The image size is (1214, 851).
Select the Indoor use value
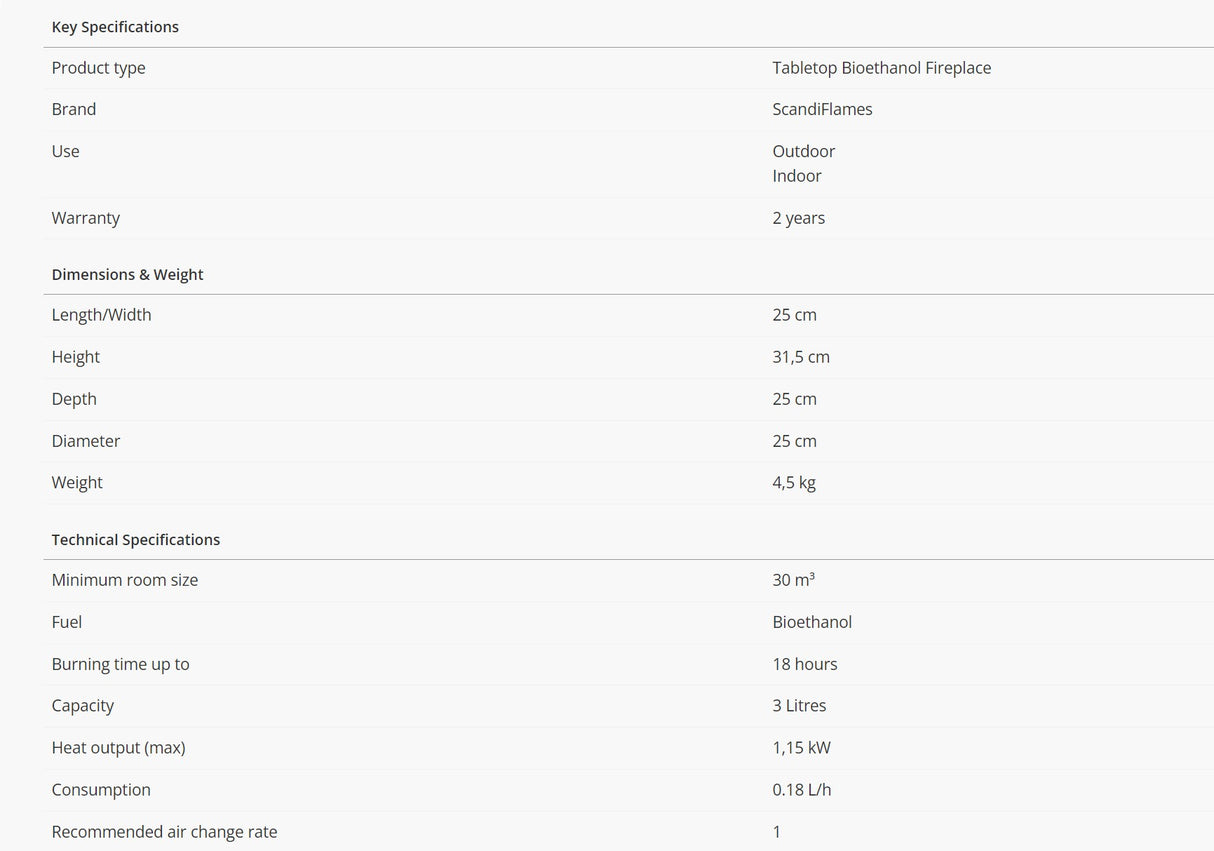click(797, 176)
